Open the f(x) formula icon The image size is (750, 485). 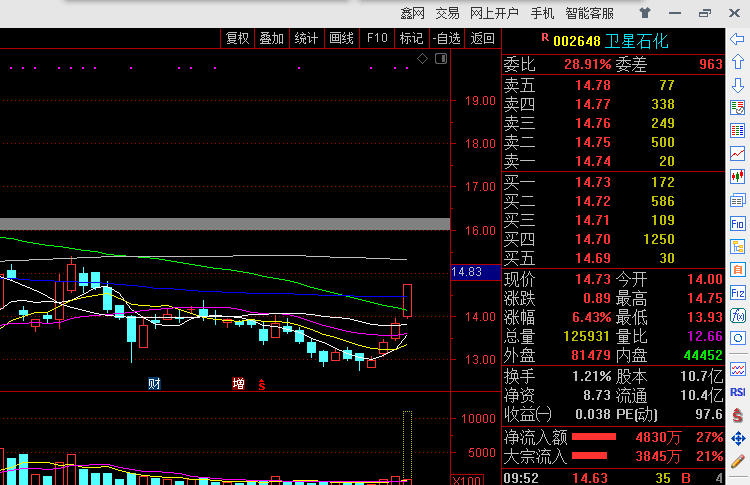[738, 316]
